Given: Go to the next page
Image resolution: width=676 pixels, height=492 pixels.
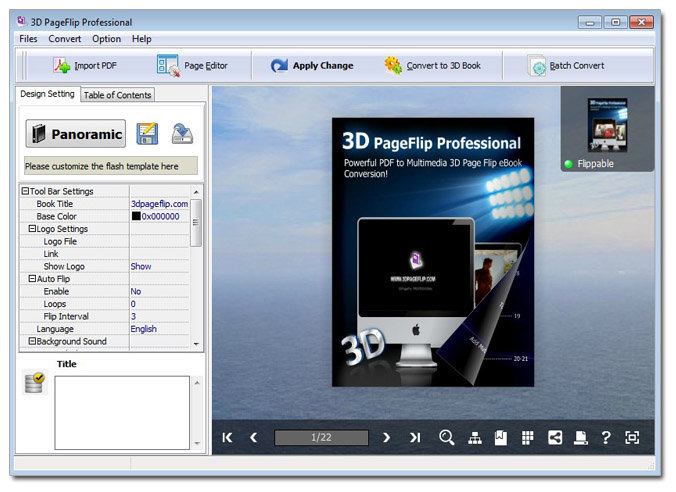Looking at the screenshot, I should pos(386,438).
